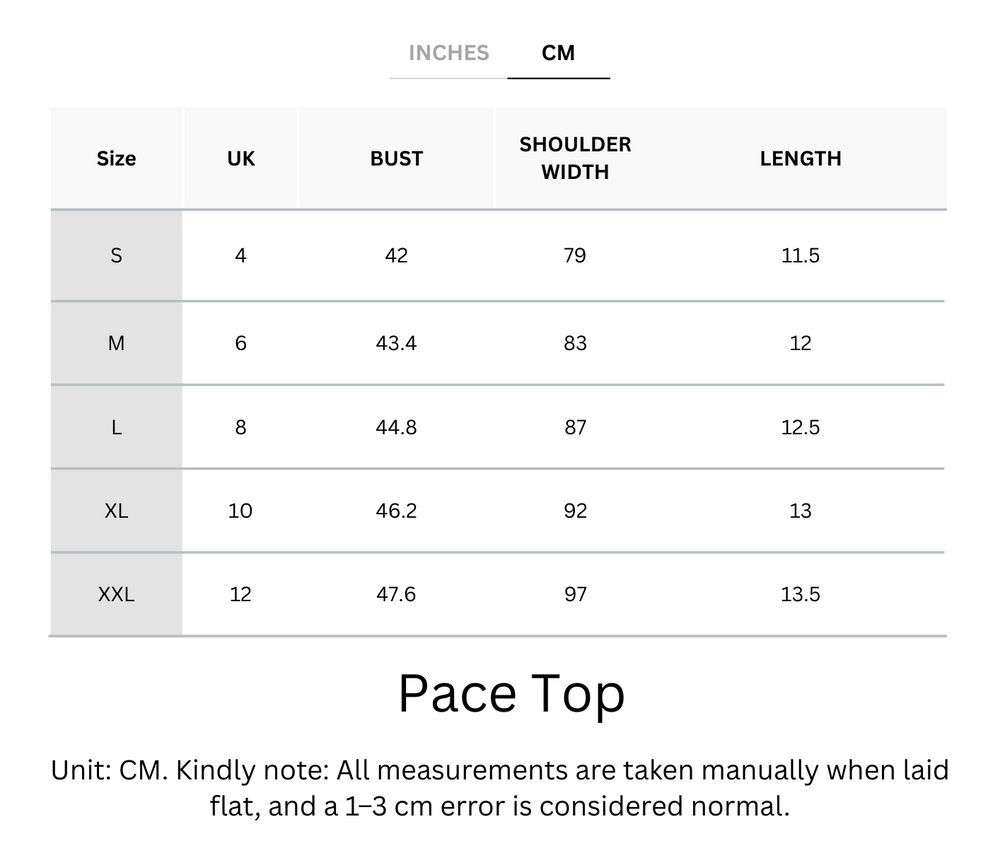Select the CM tab

tap(558, 53)
